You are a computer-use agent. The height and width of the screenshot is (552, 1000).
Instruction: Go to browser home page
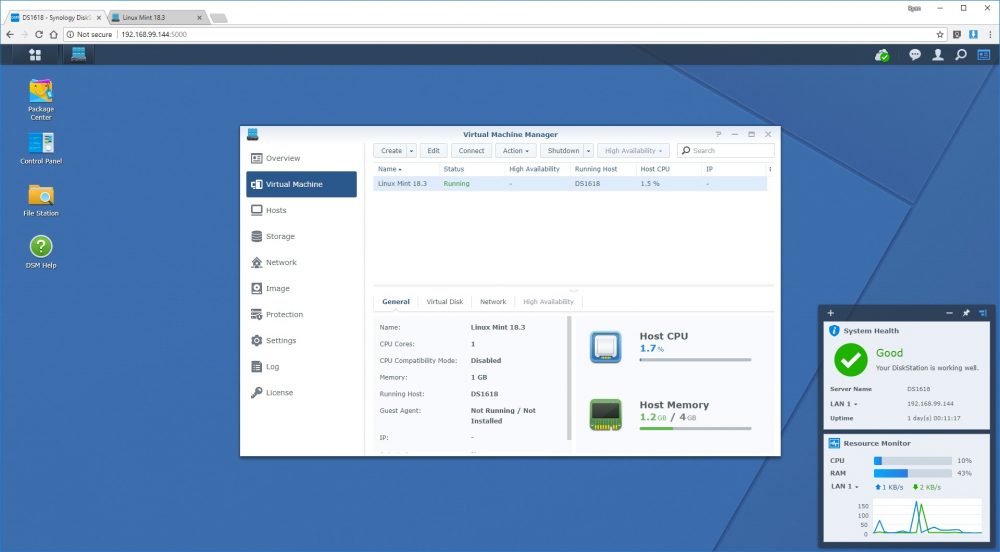pos(54,34)
